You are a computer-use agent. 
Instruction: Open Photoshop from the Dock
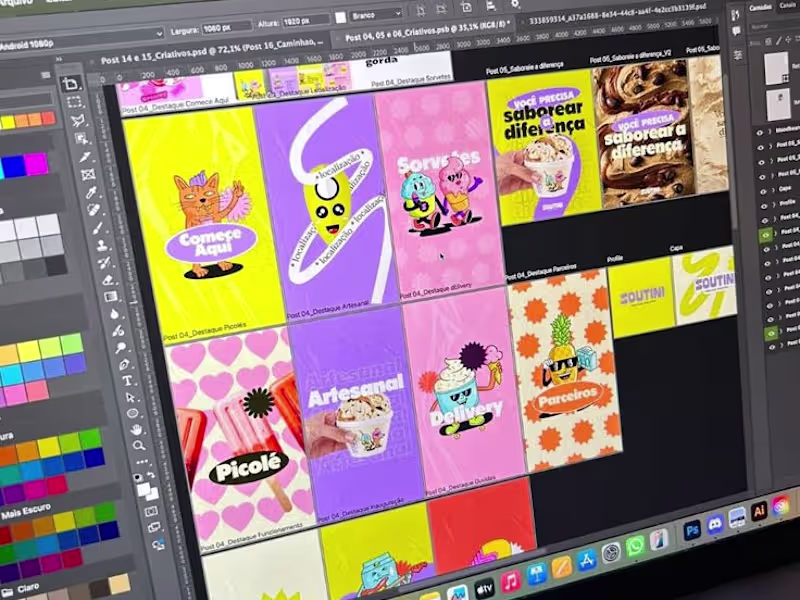click(692, 531)
